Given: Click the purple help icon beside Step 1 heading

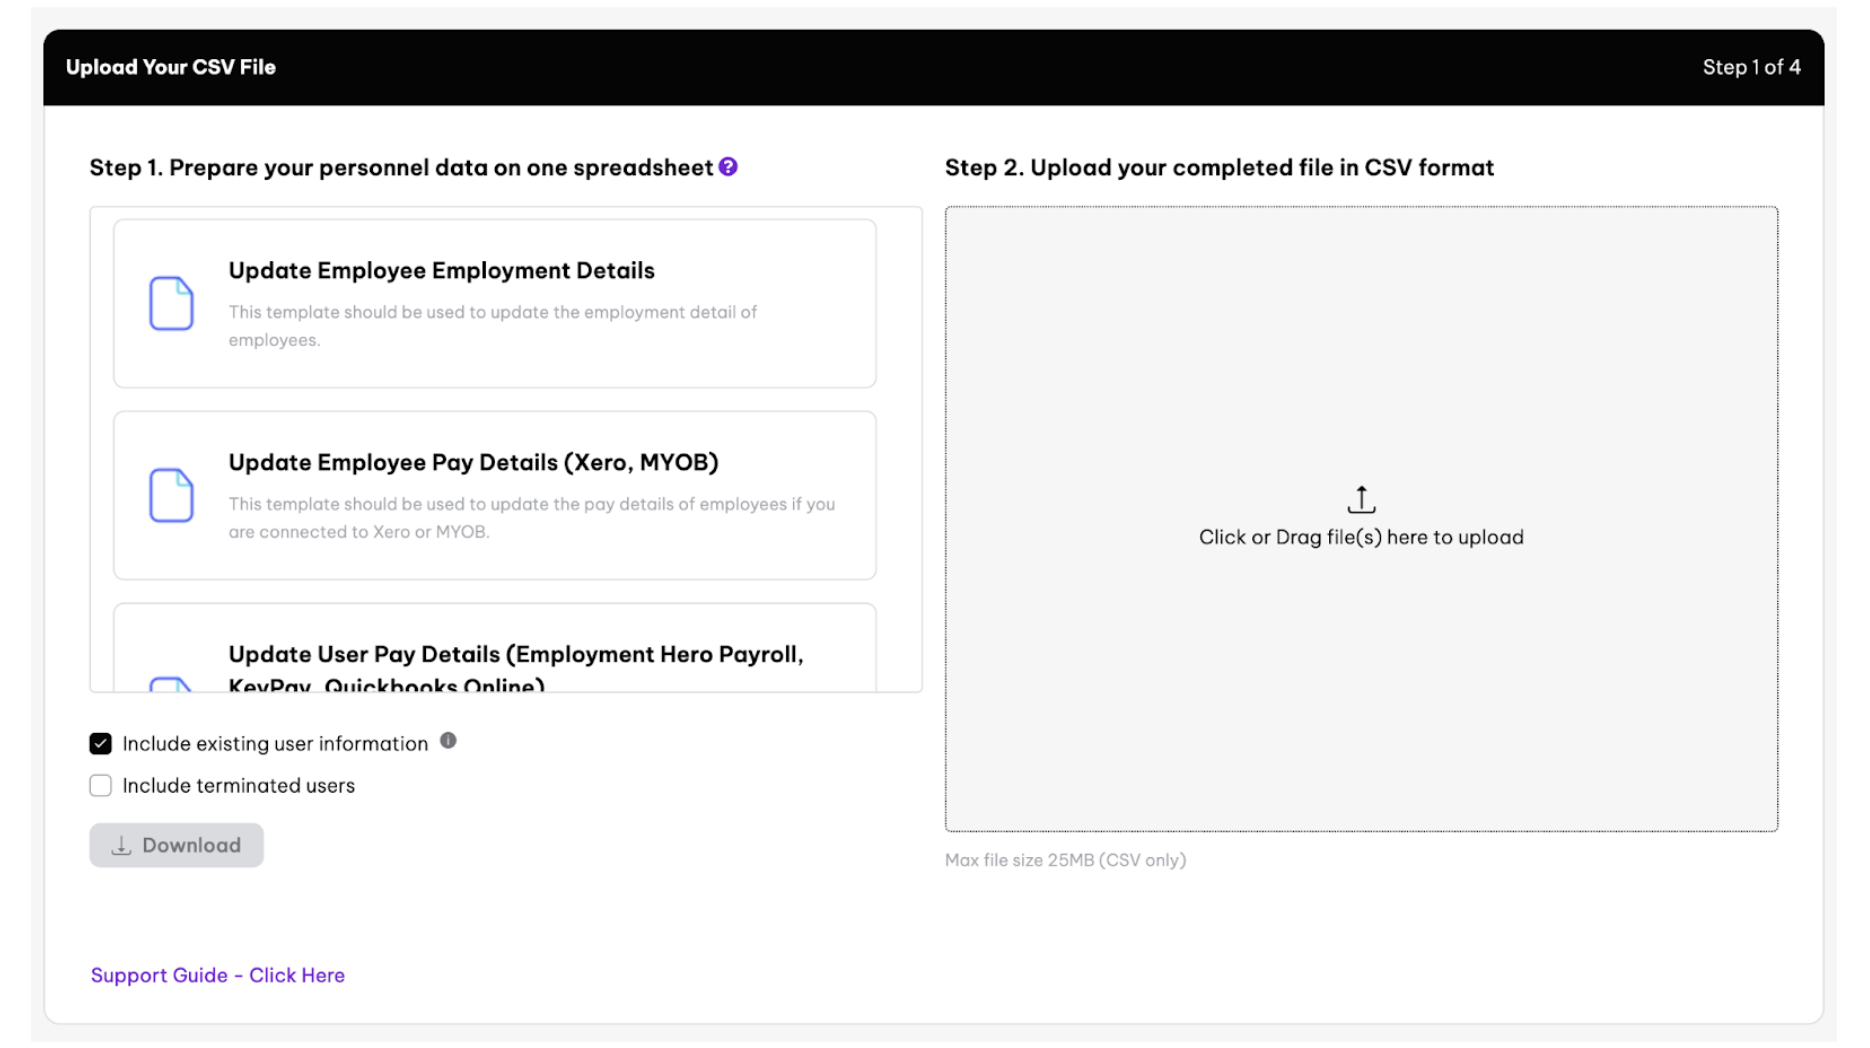Looking at the screenshot, I should [728, 167].
